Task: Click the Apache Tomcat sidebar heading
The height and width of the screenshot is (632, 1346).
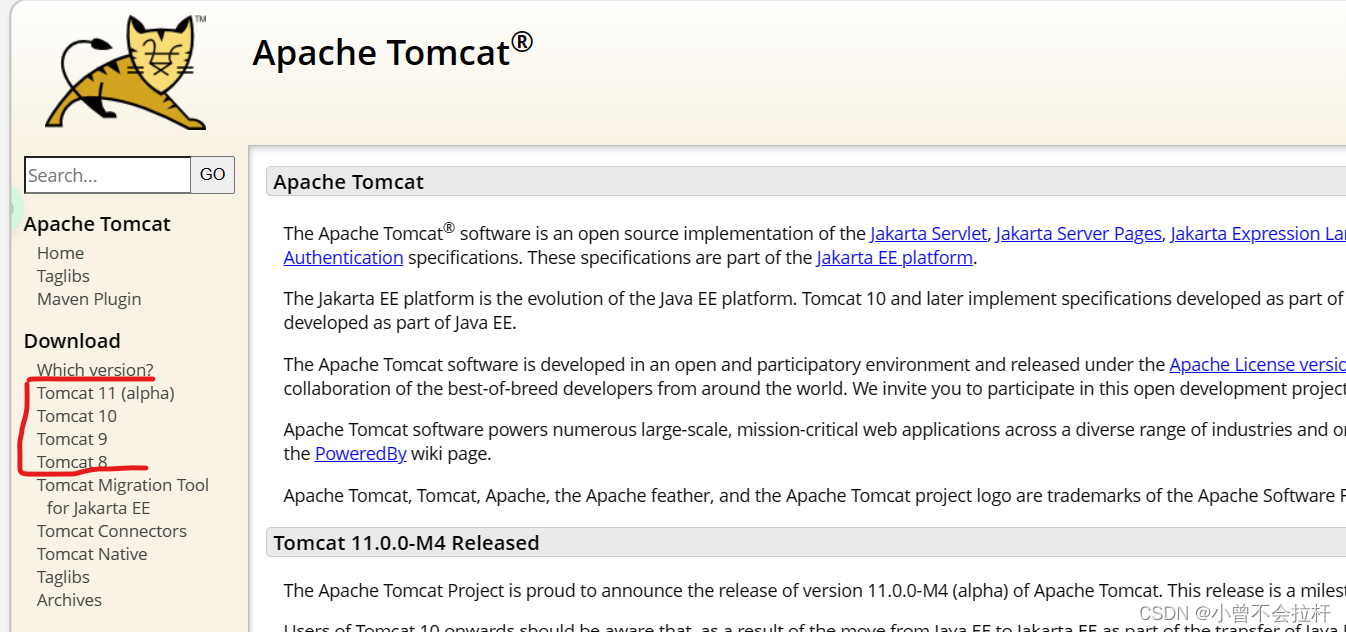Action: [x=97, y=224]
